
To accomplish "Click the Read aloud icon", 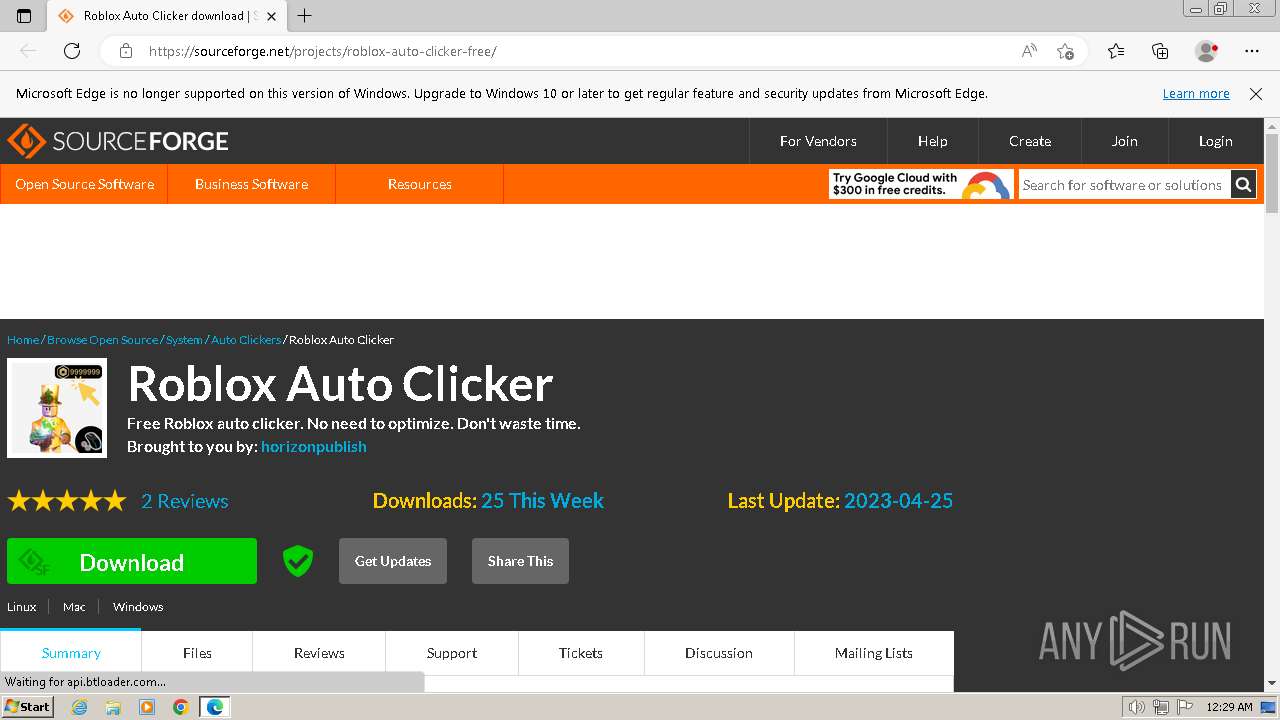I will (x=1028, y=51).
